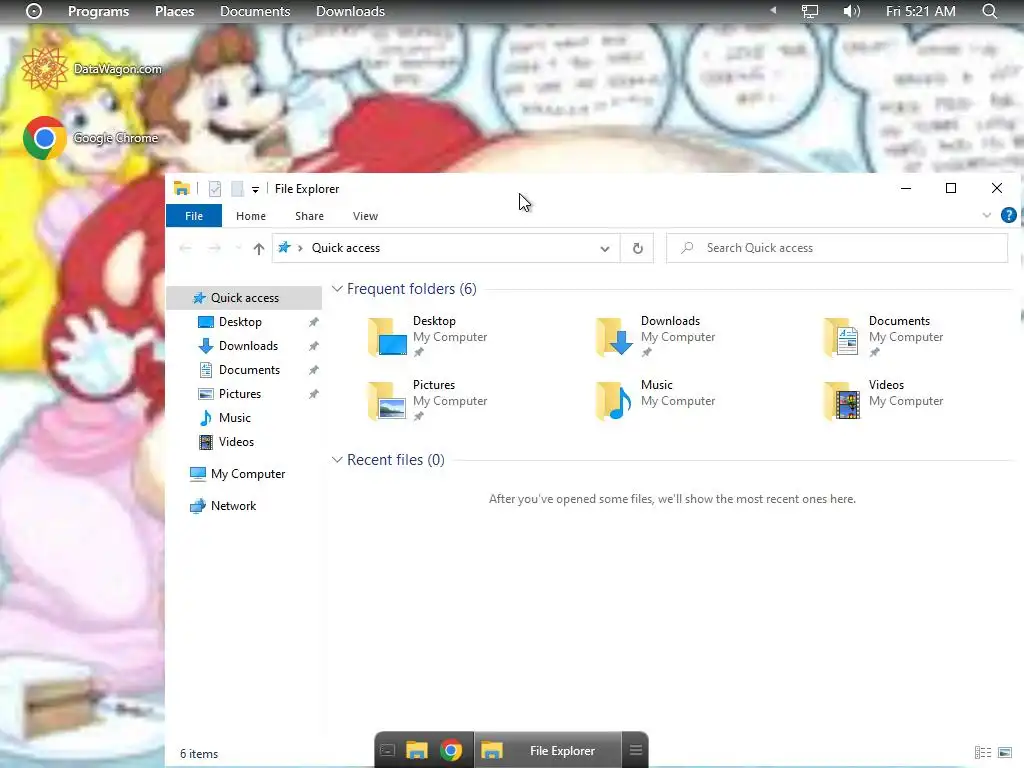Open the Desktop folder in Frequent folders

tap(428, 336)
